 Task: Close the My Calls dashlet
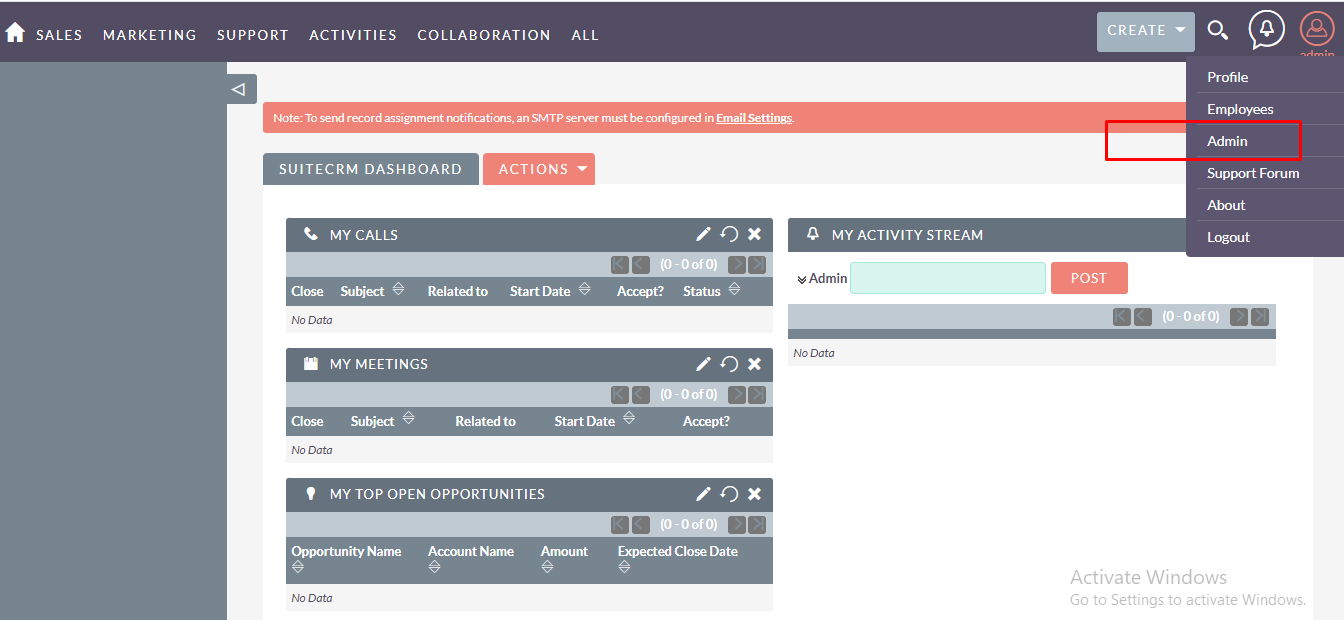754,234
